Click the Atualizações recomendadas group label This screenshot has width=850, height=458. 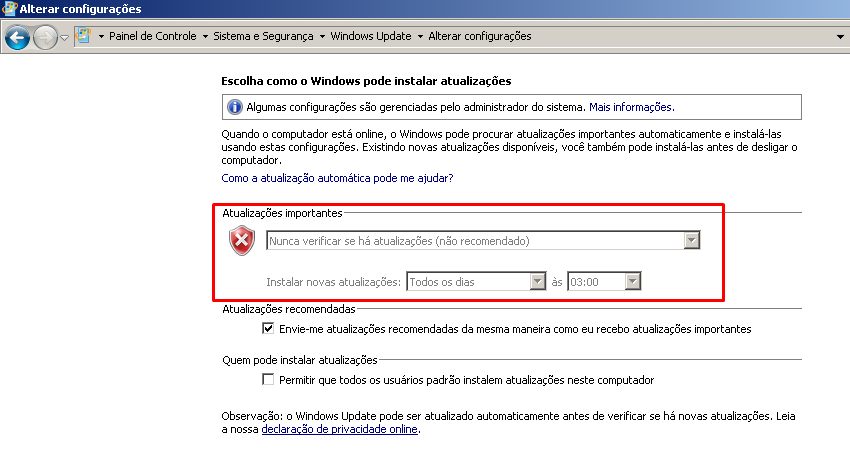click(289, 309)
